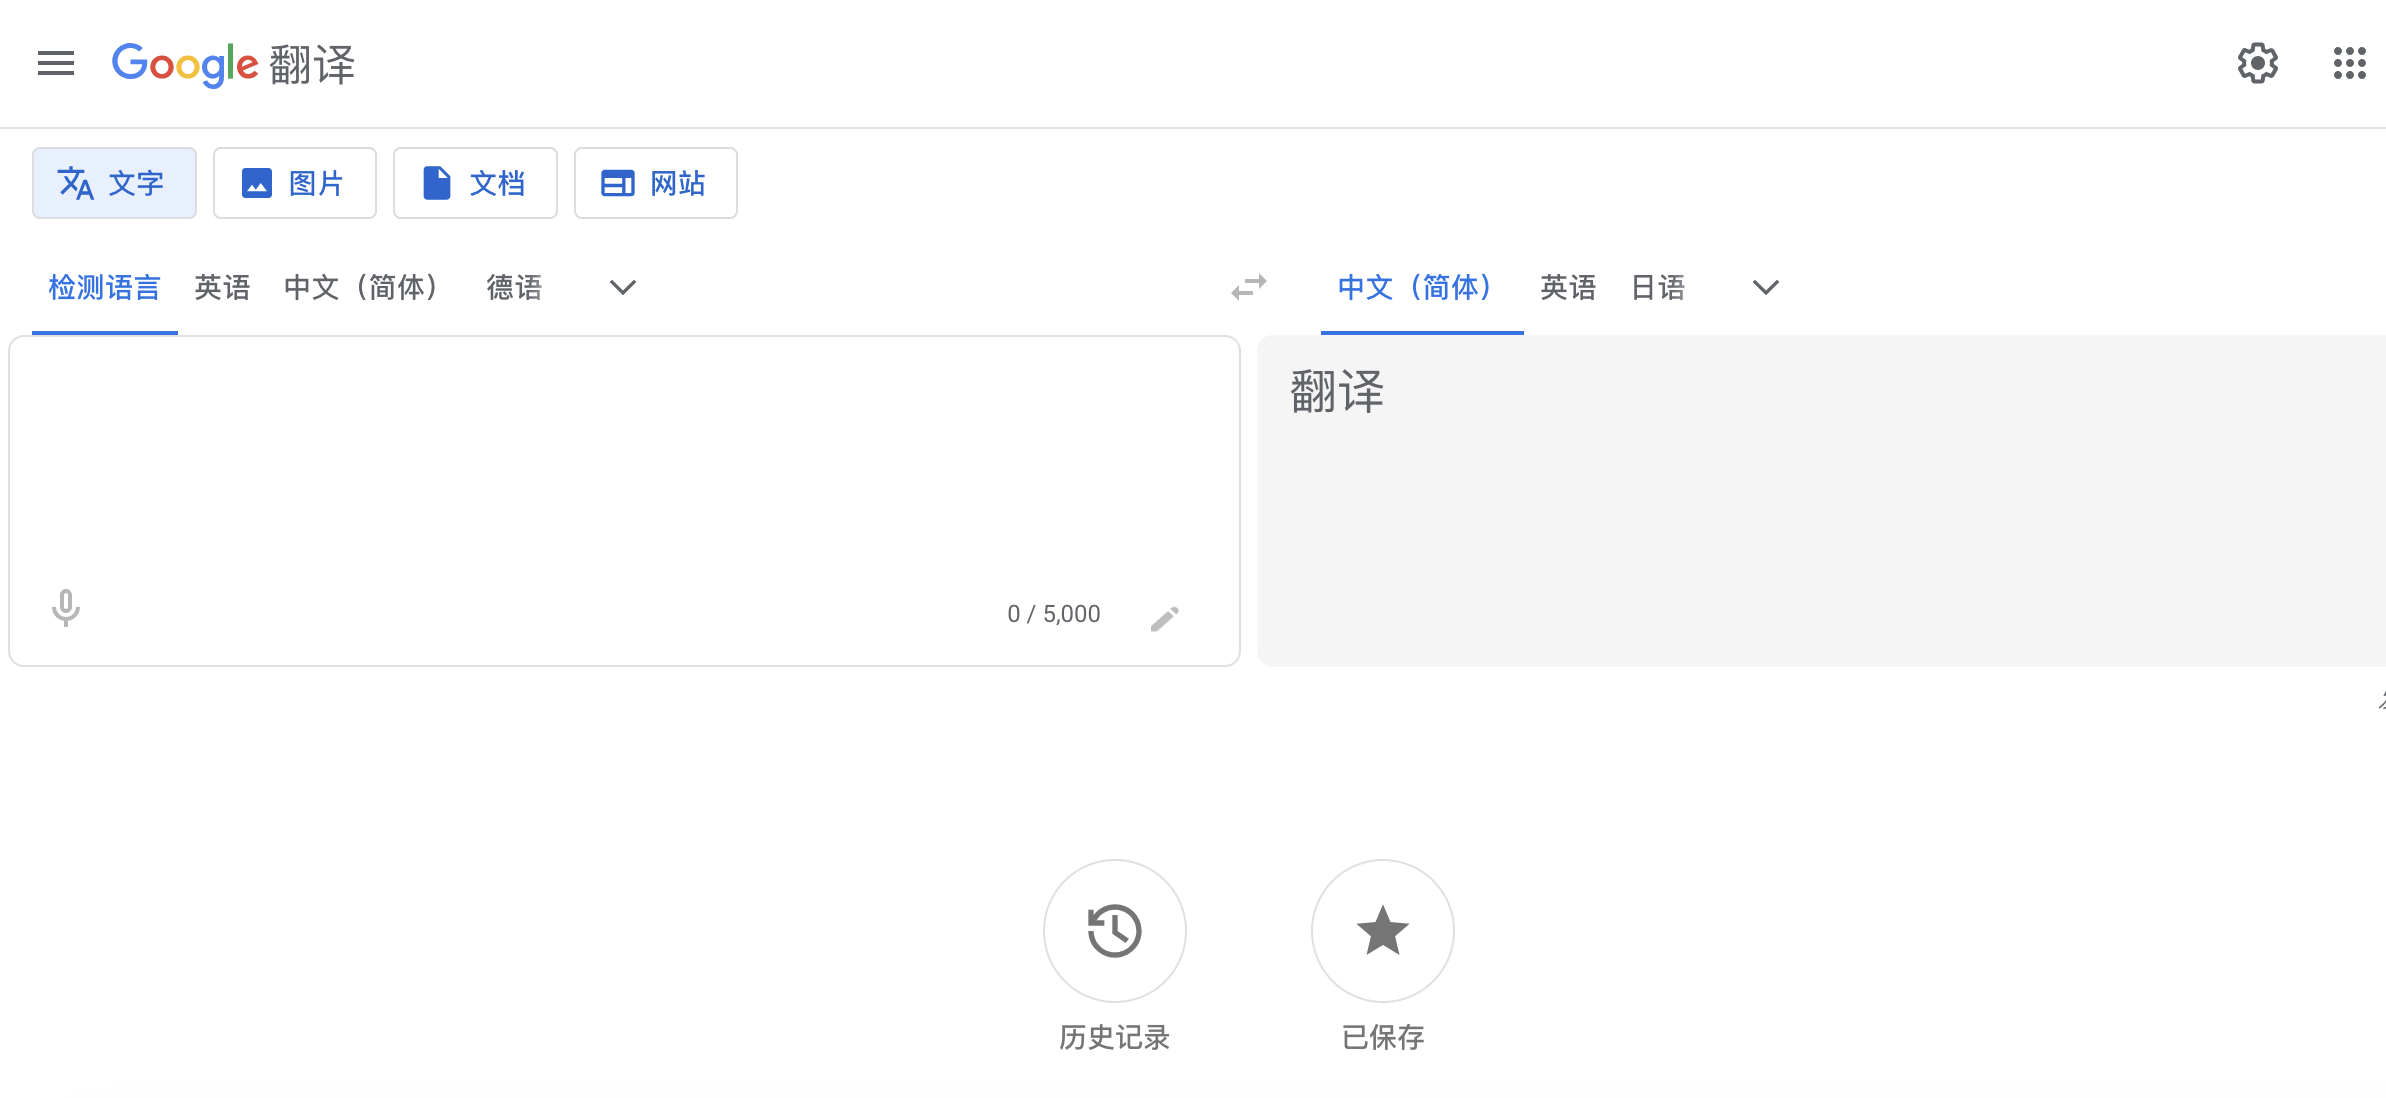Set target language to 英语
The height and width of the screenshot is (1098, 2386).
tap(1568, 288)
